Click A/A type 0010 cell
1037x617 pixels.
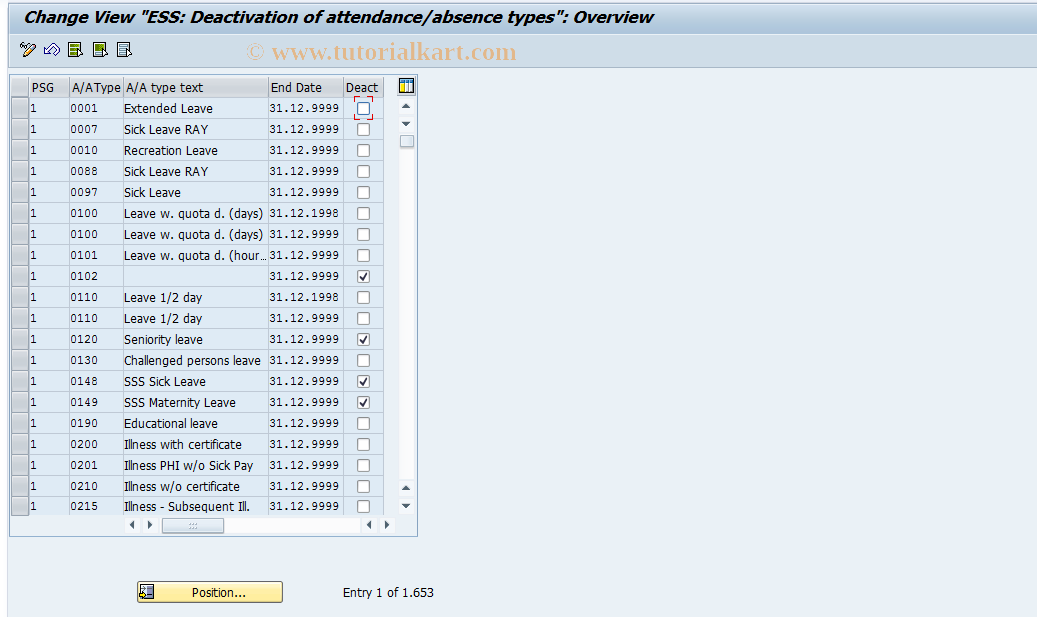click(96, 150)
